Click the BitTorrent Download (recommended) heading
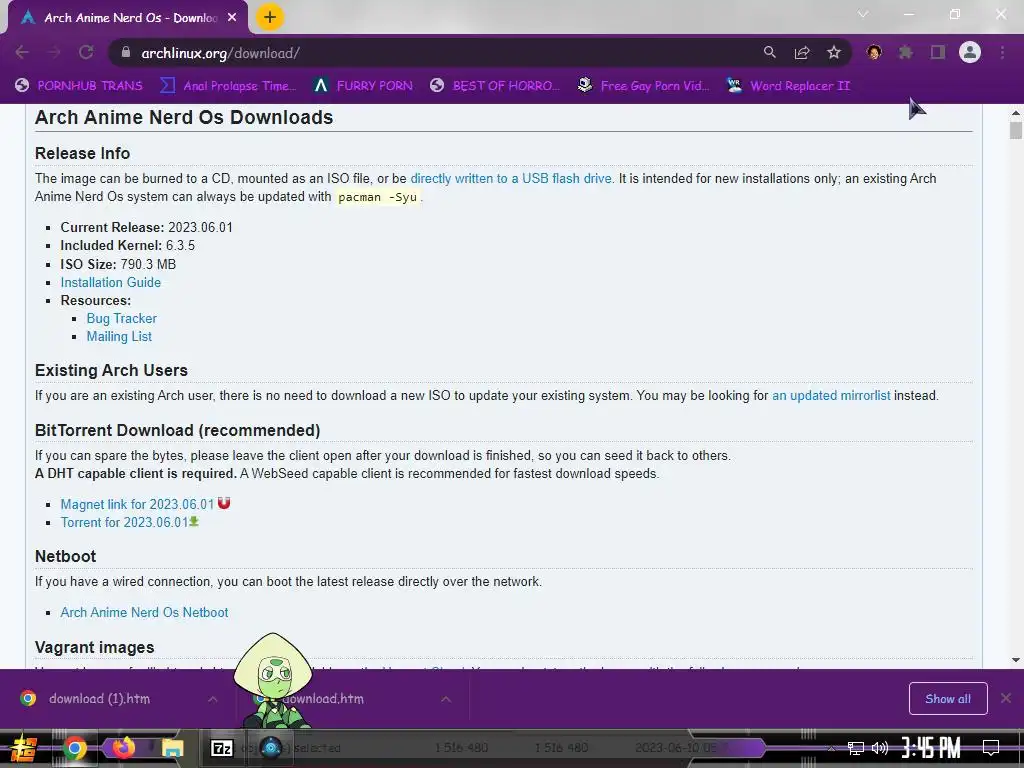The width and height of the screenshot is (1024, 768). [177, 430]
